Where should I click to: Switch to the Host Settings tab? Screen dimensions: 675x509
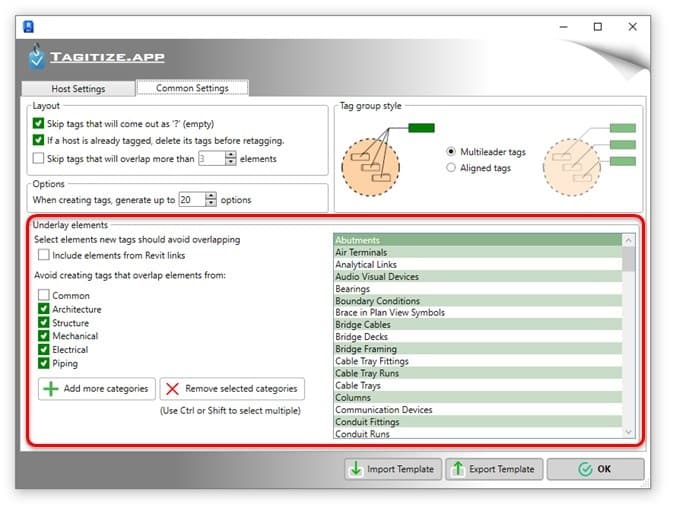pos(78,89)
